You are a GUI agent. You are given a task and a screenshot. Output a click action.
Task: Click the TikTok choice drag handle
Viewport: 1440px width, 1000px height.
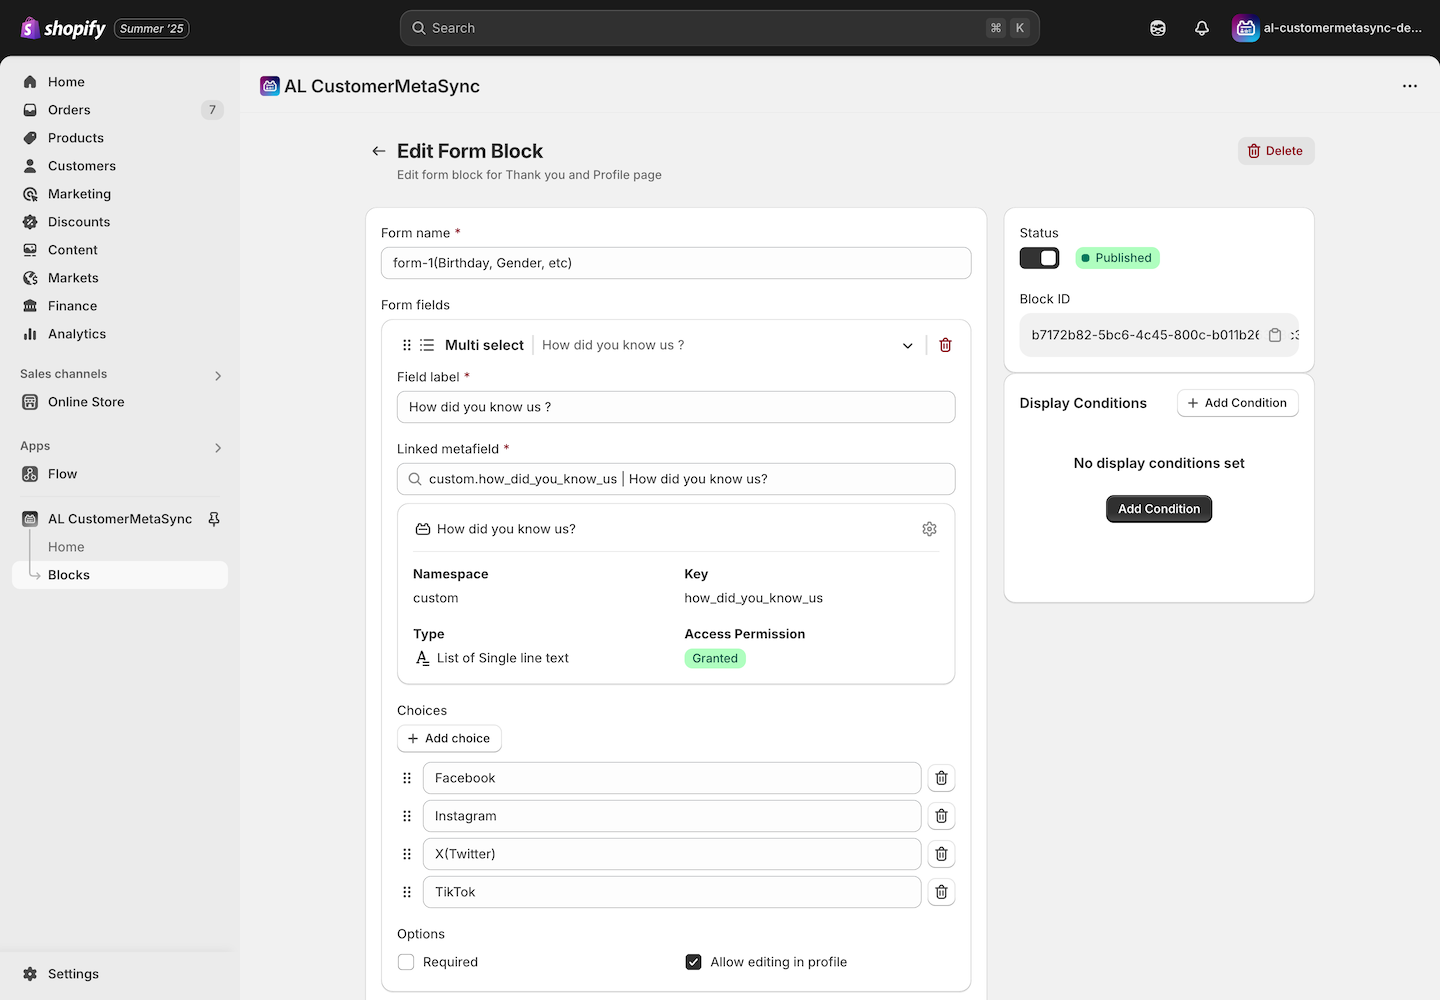407,892
